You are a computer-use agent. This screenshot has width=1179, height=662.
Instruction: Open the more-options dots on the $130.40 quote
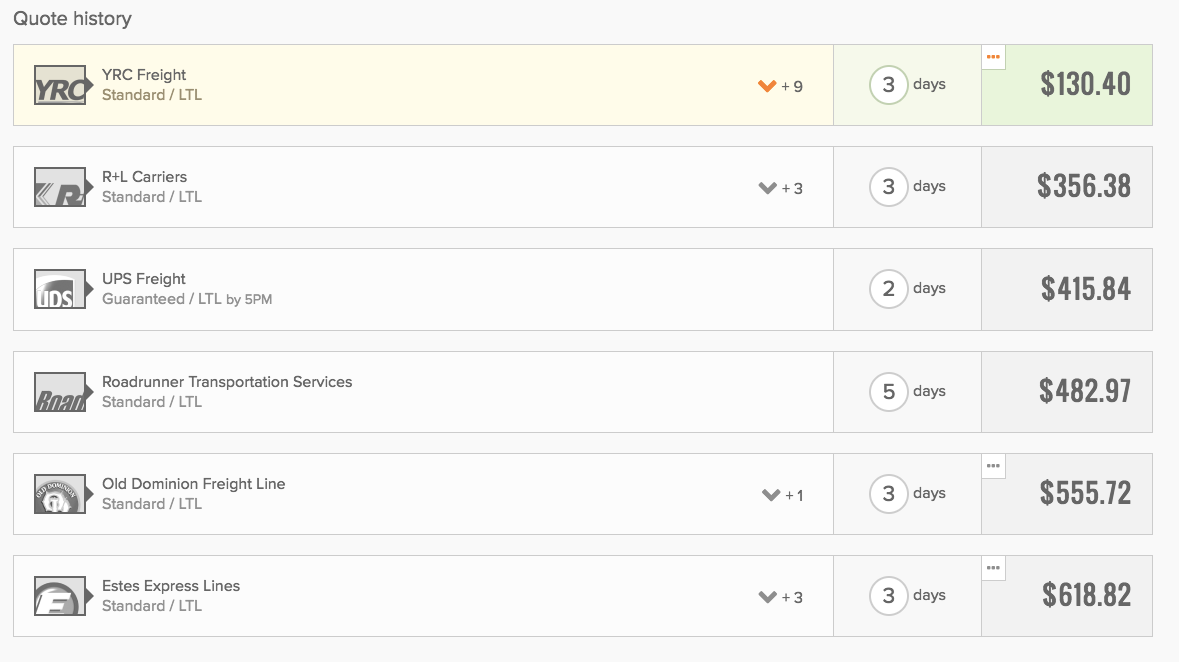[x=993, y=57]
